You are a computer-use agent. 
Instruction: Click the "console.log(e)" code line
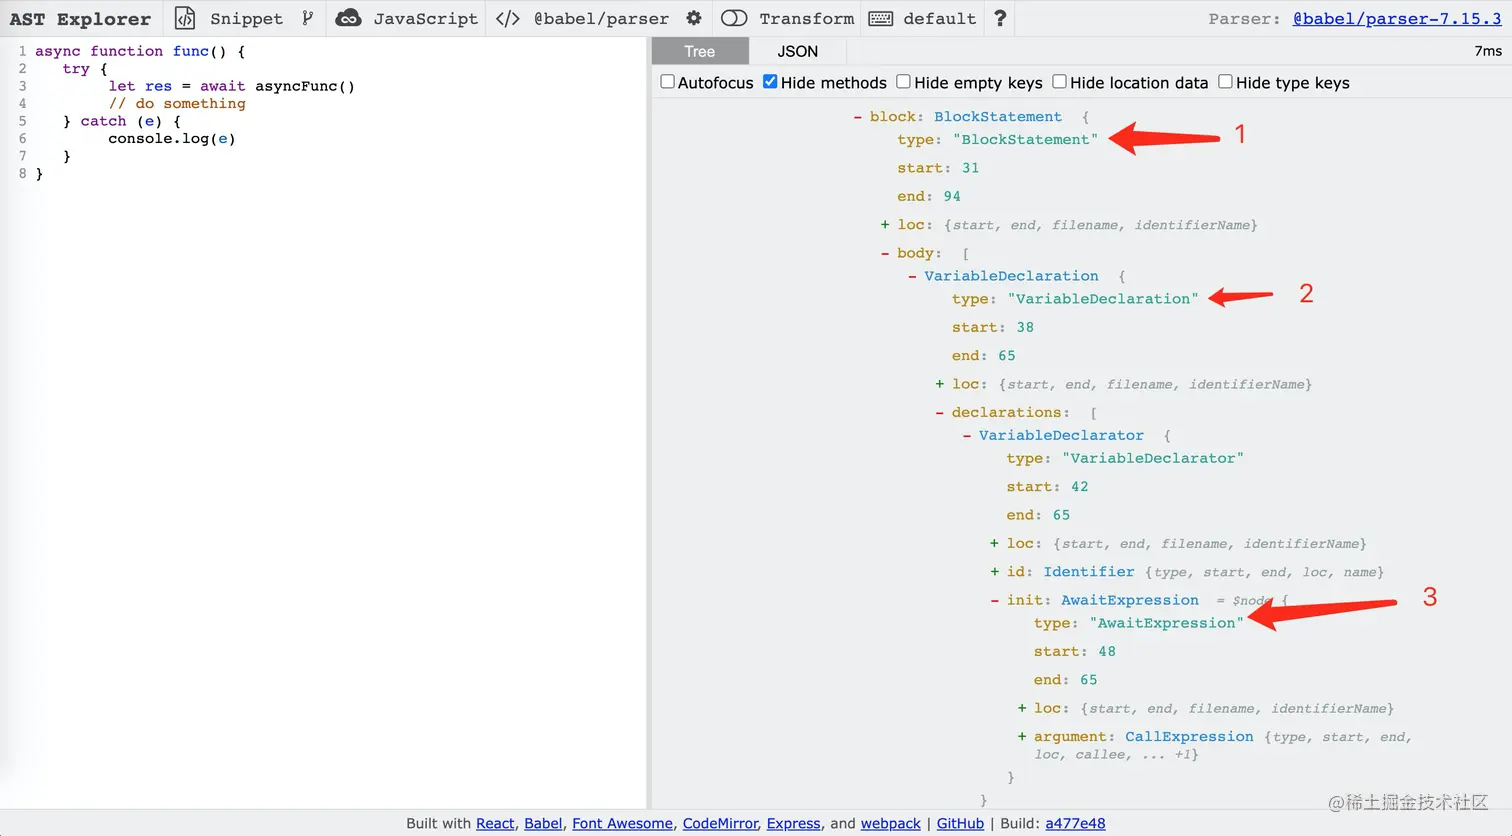(172, 138)
